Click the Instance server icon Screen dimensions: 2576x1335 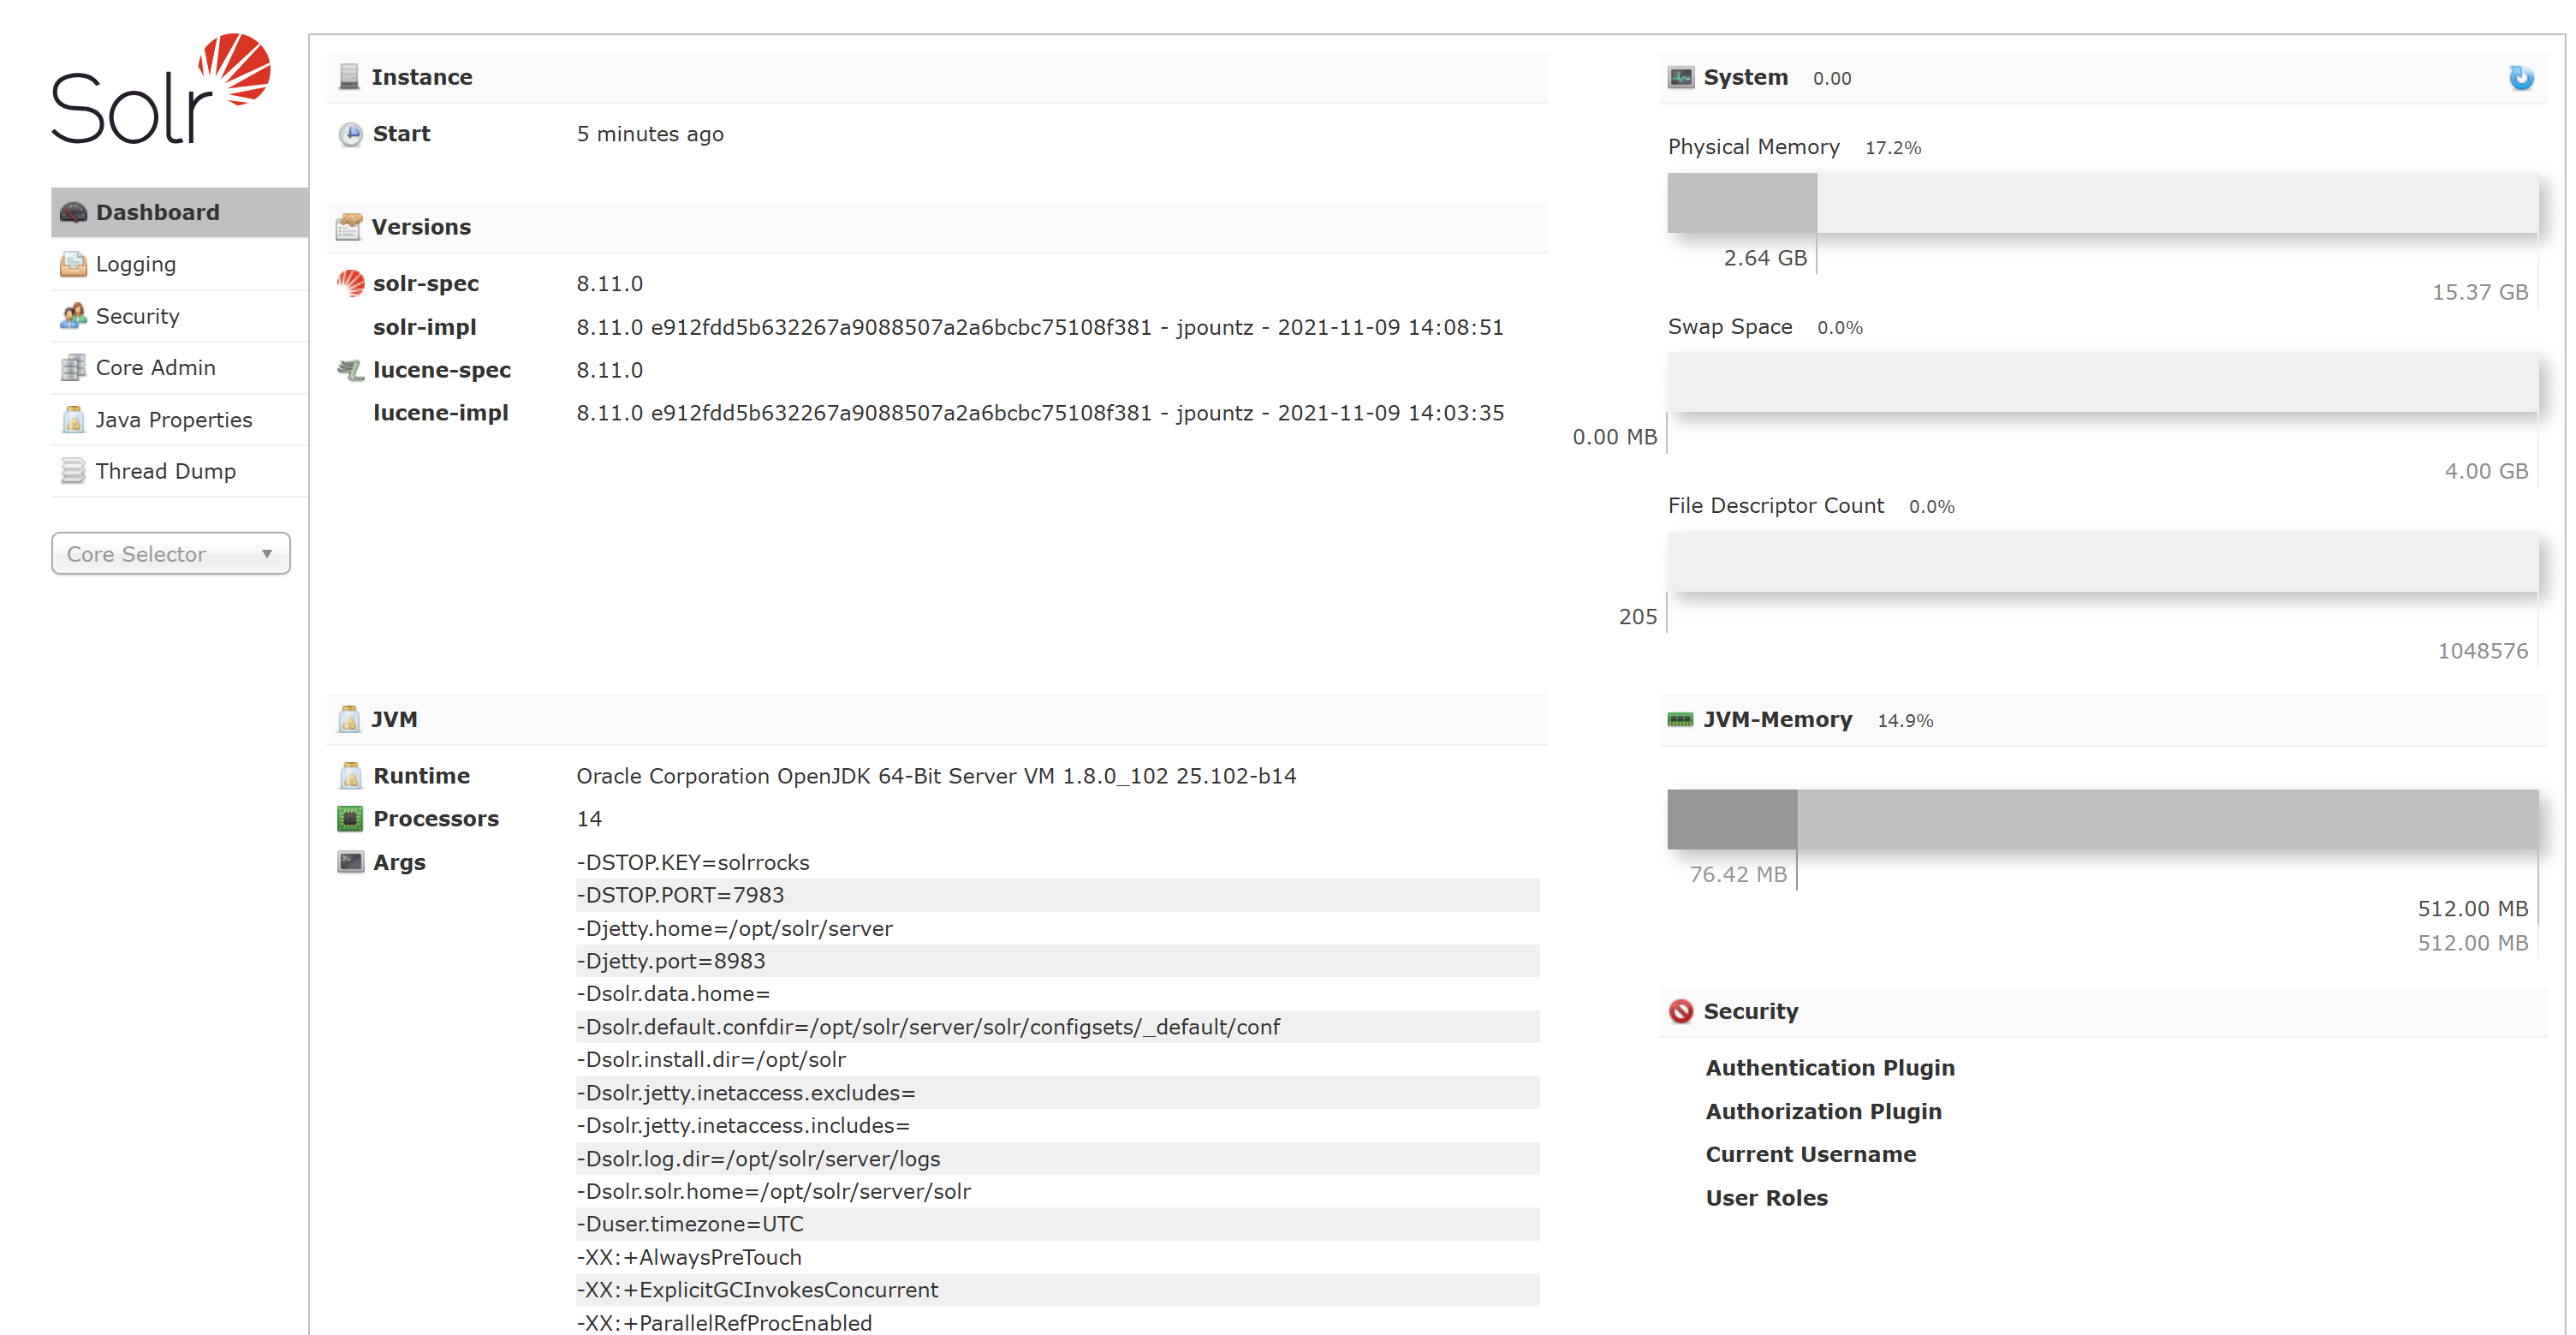[x=349, y=77]
